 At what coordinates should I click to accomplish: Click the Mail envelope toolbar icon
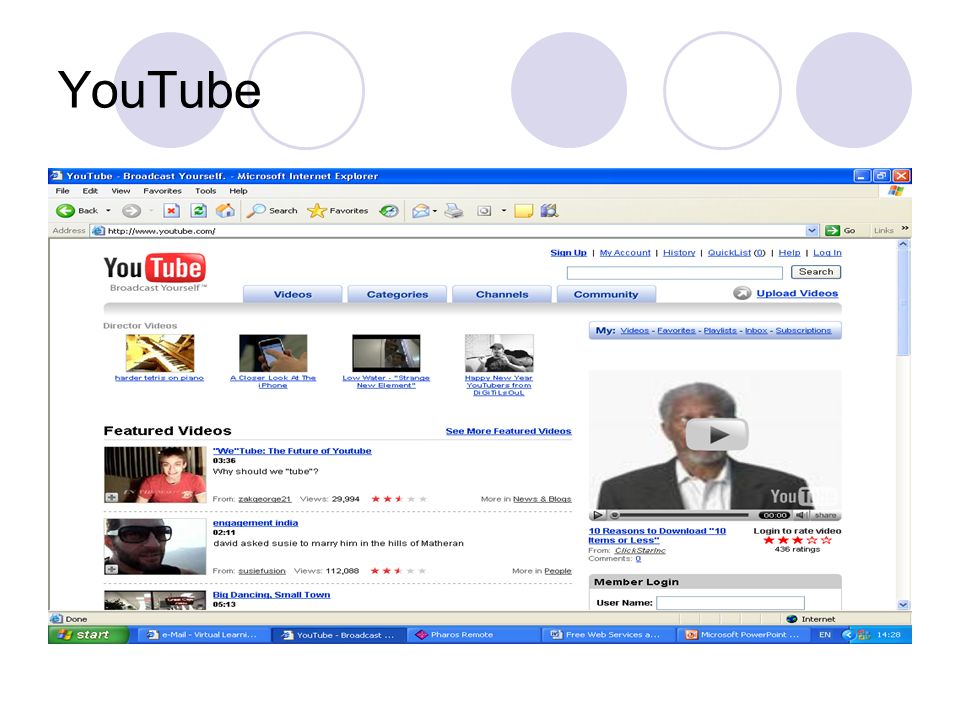421,211
